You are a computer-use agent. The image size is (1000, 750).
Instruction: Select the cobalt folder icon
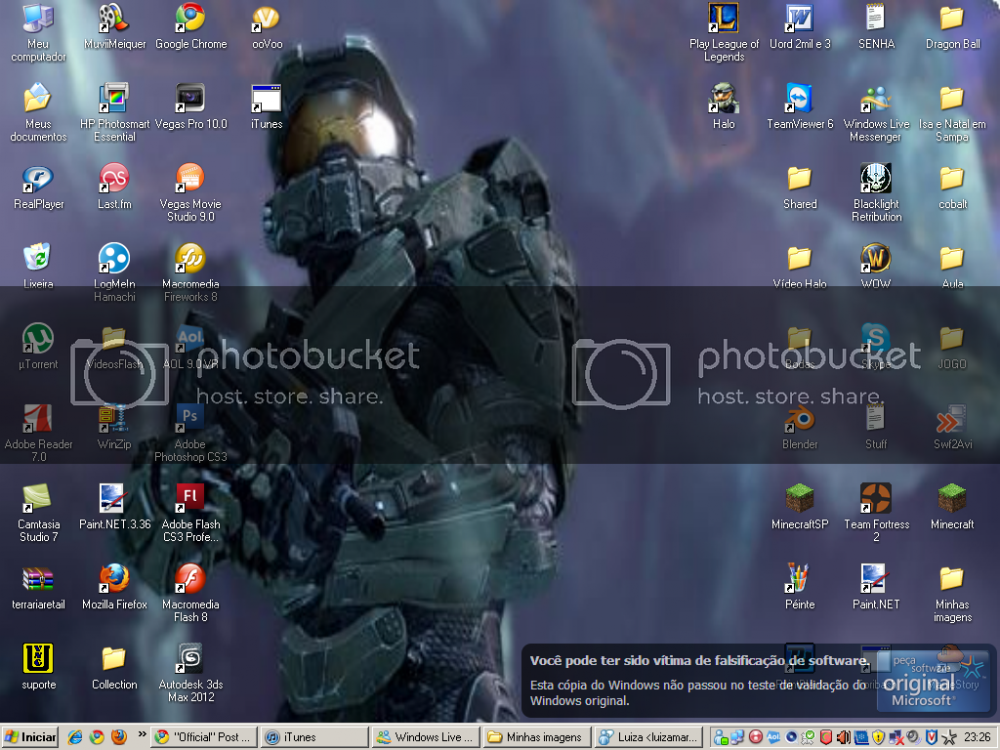pos(952,187)
